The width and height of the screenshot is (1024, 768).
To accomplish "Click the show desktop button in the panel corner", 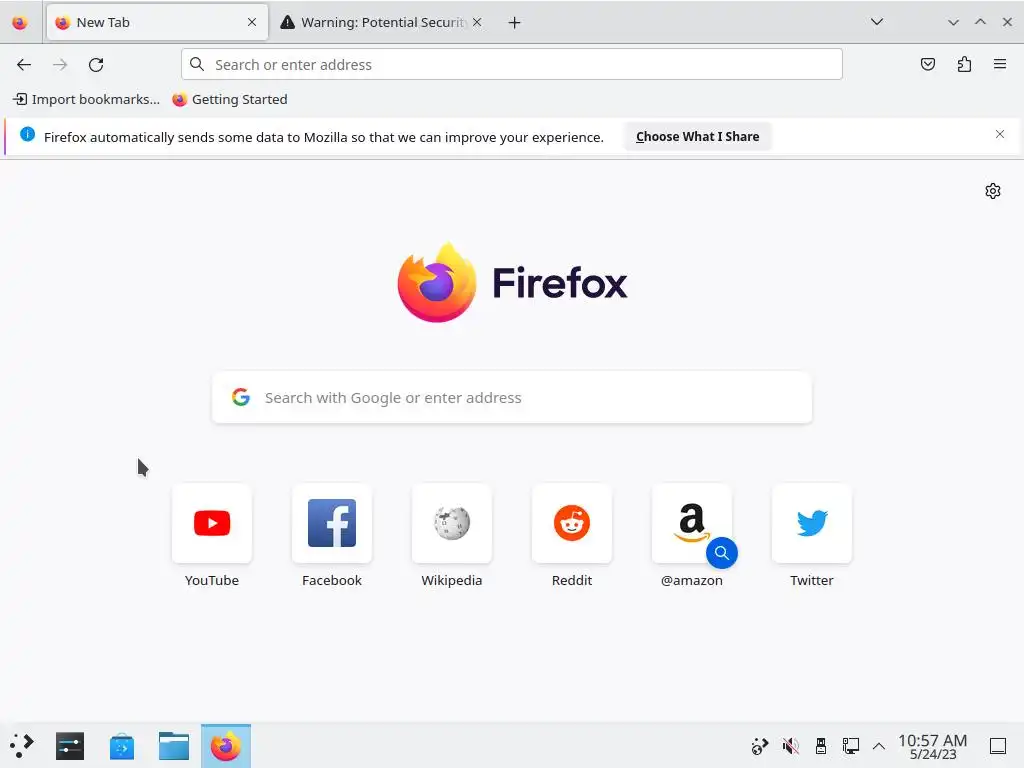I will point(998,746).
